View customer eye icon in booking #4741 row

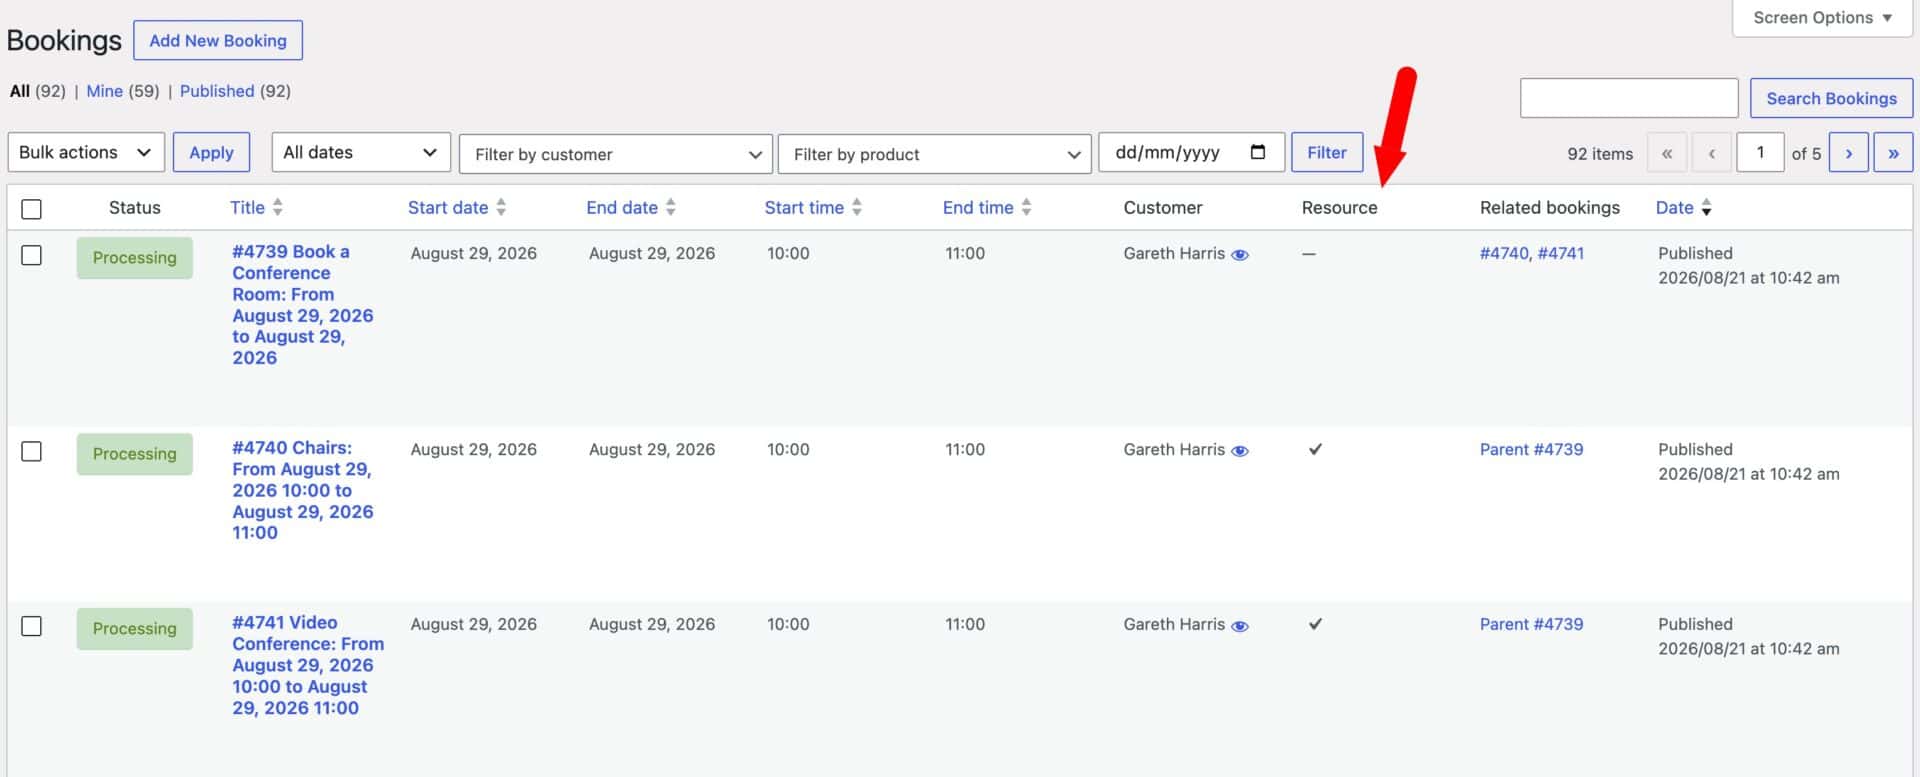click(1240, 626)
